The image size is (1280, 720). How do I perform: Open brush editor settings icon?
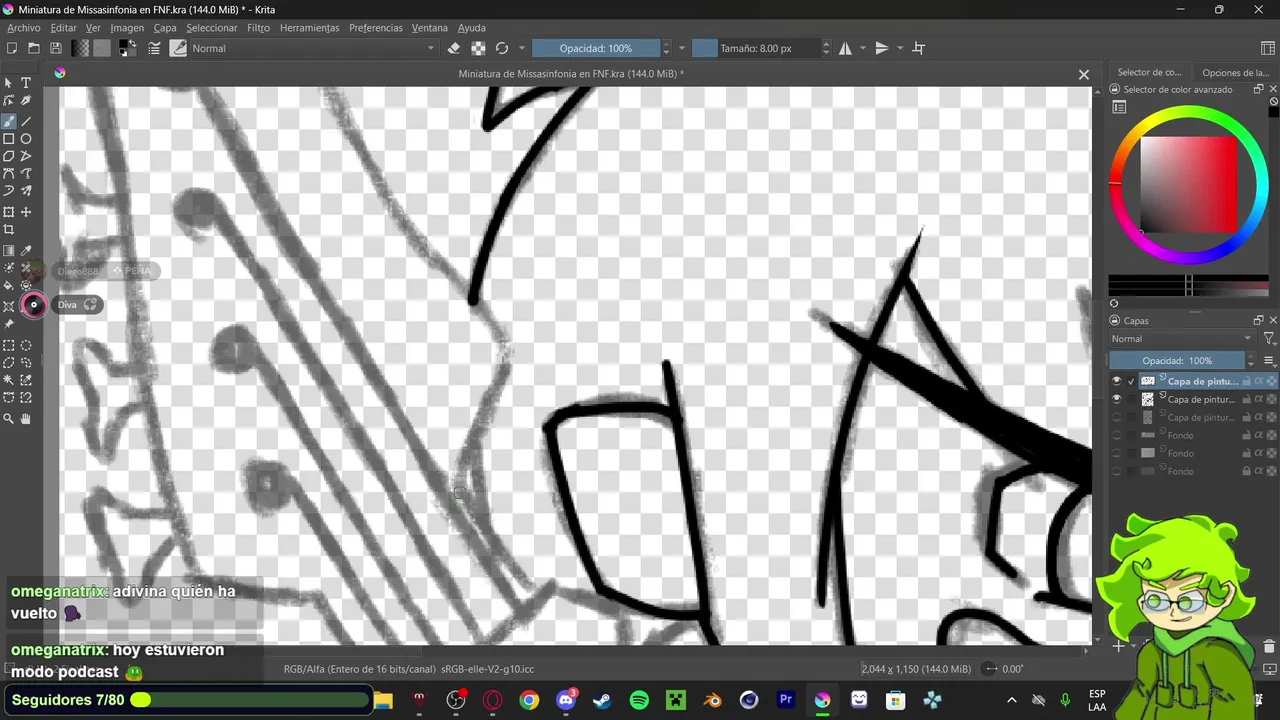(x=155, y=48)
